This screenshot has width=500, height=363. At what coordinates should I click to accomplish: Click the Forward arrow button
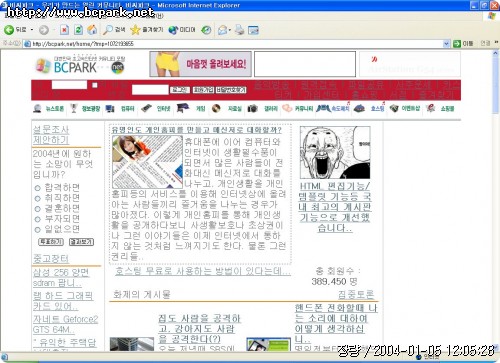tap(44, 30)
